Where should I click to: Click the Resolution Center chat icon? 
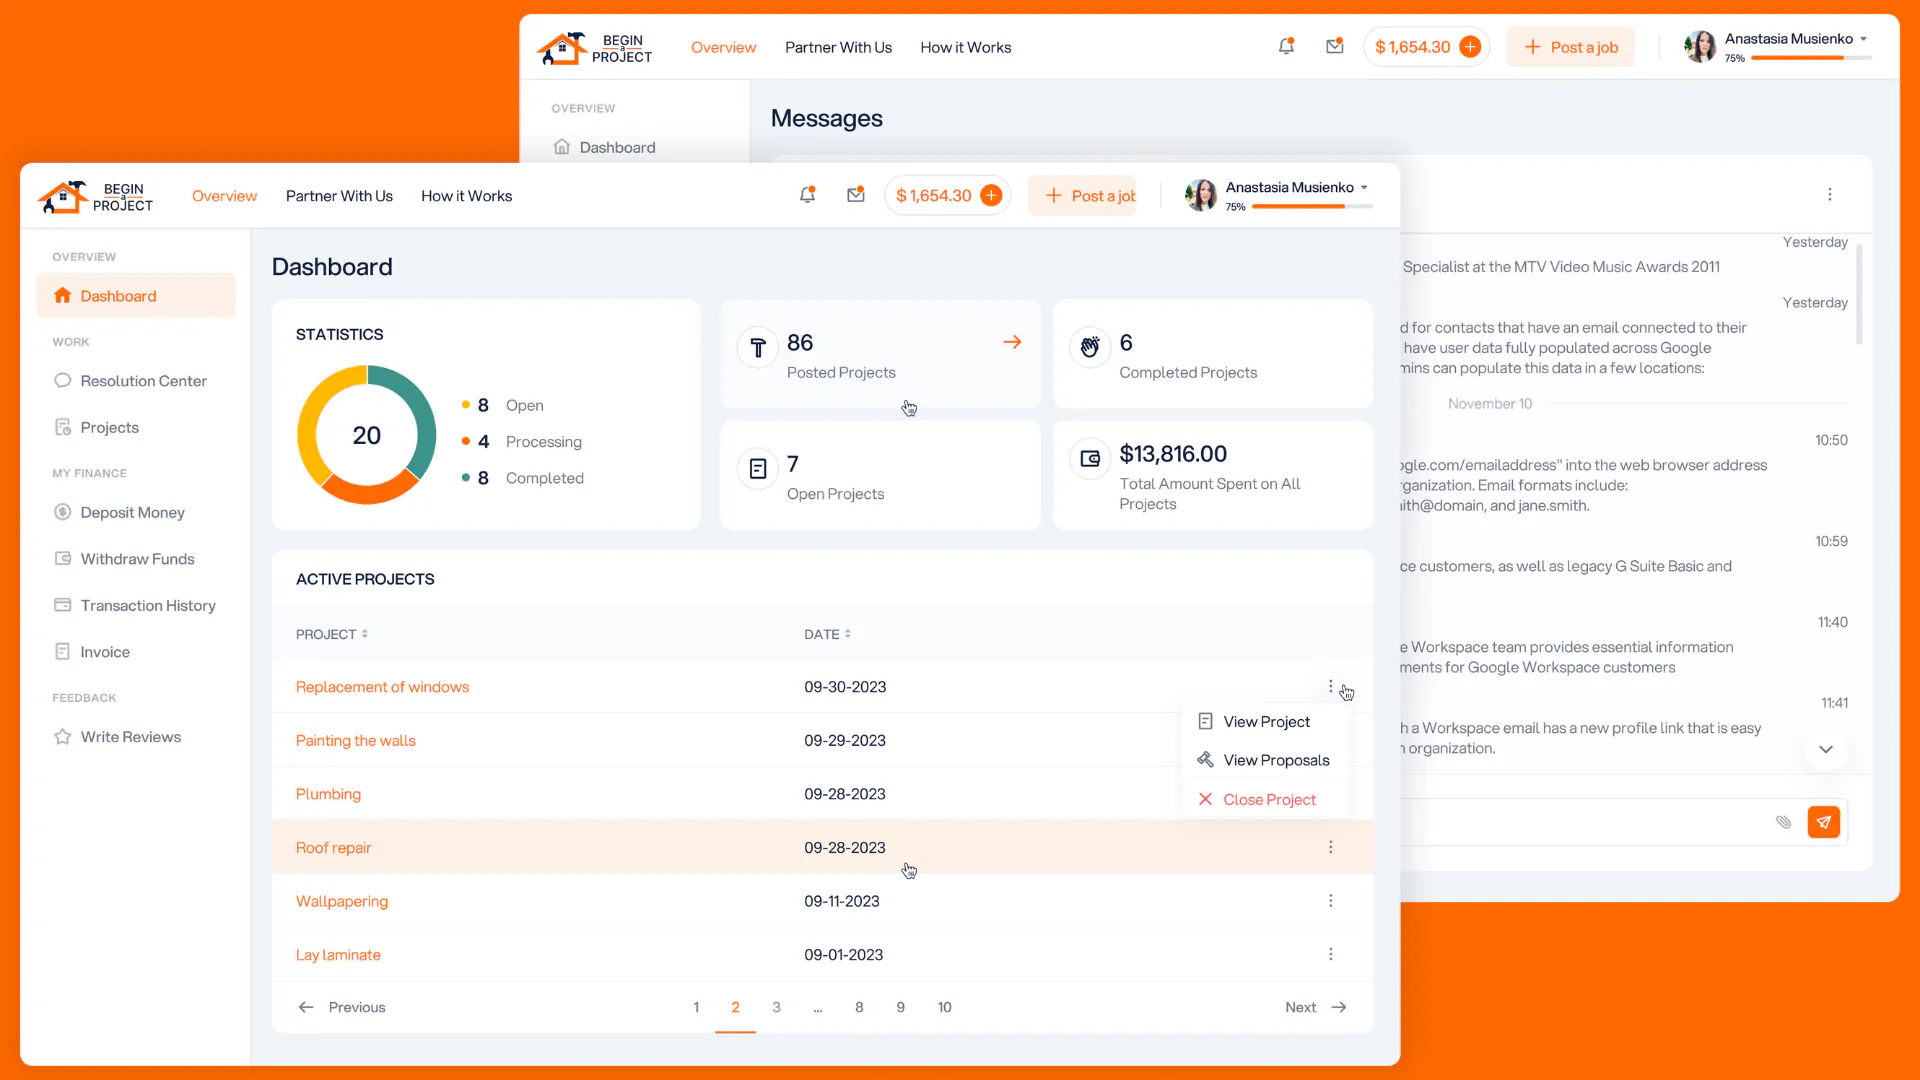[x=62, y=381]
